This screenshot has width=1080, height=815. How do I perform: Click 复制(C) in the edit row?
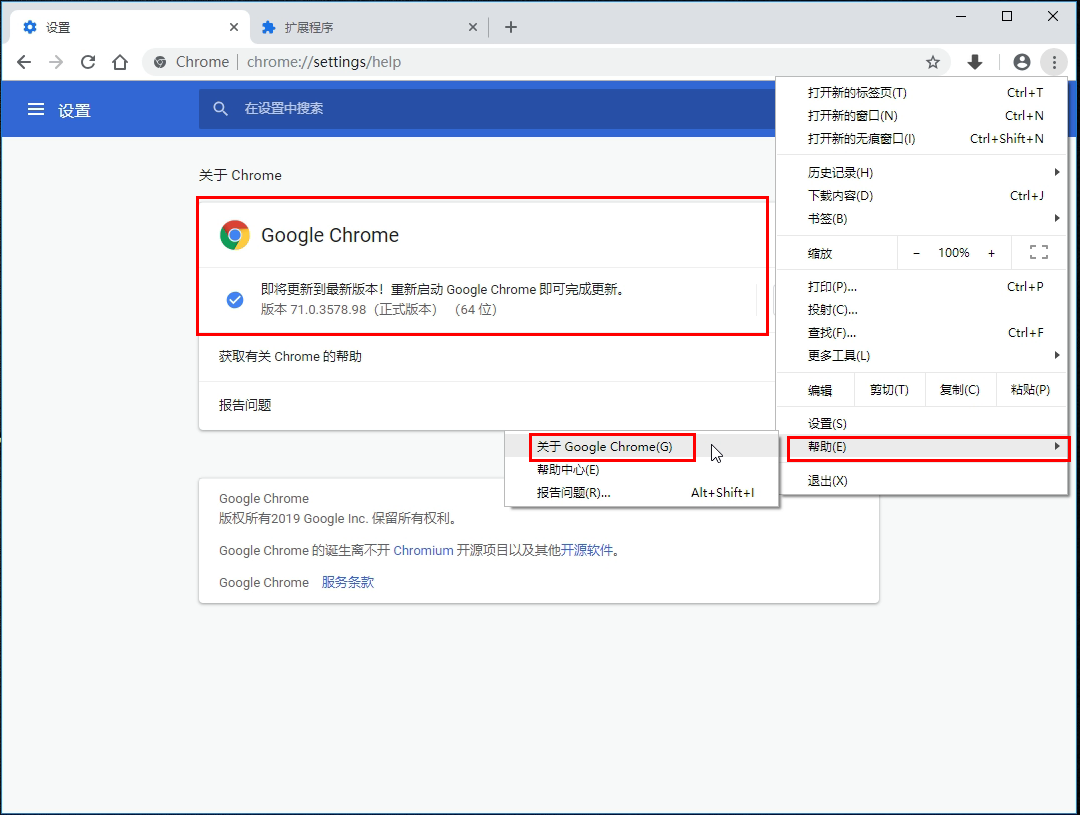960,390
